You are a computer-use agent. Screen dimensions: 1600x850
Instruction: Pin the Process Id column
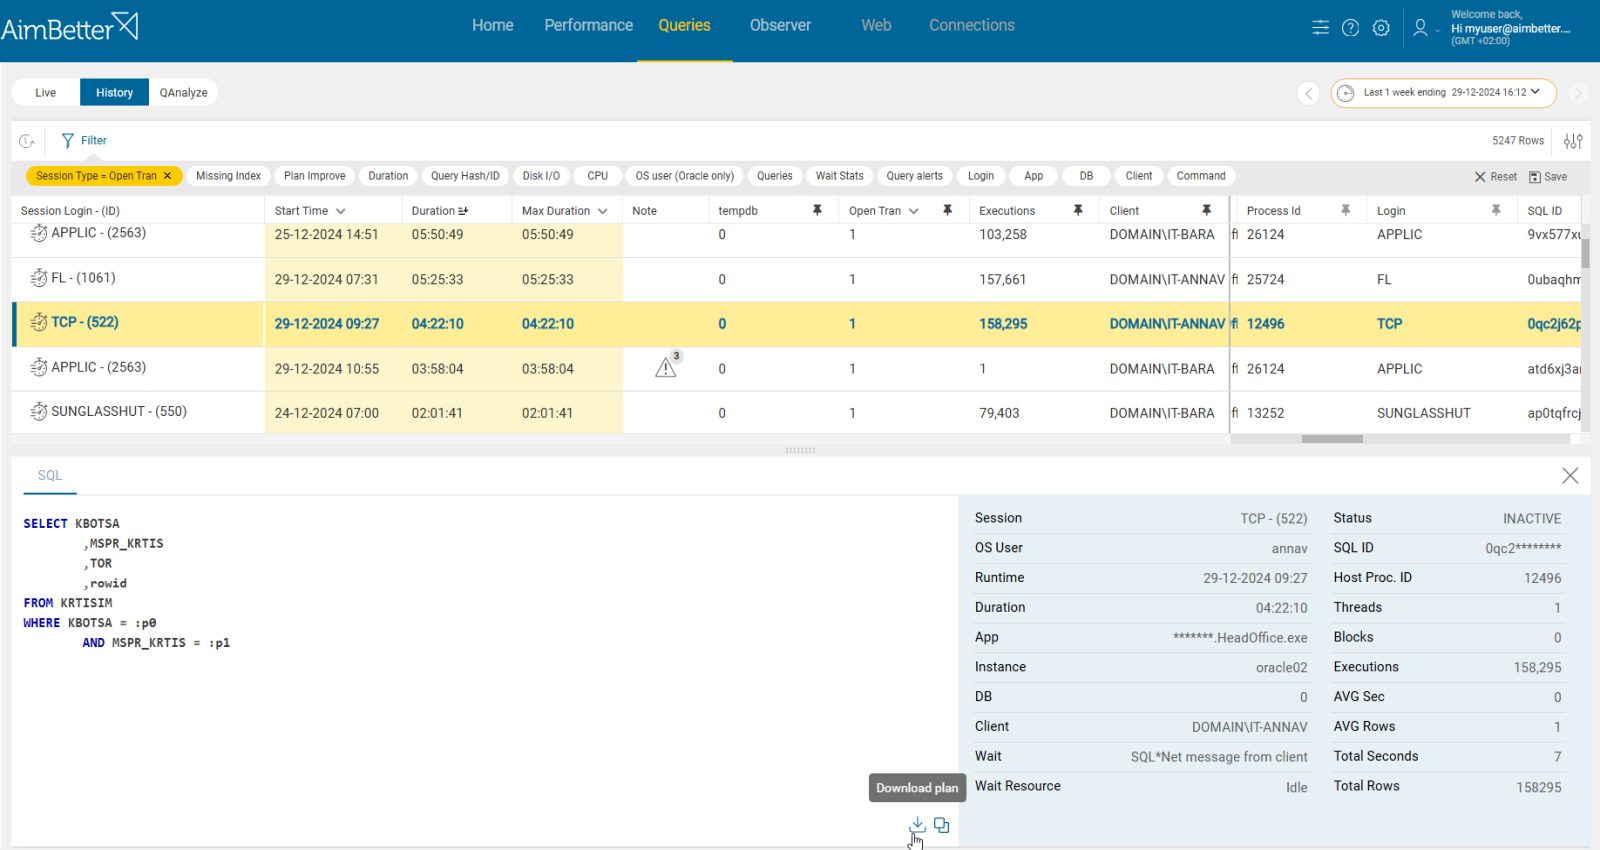[x=1346, y=210]
